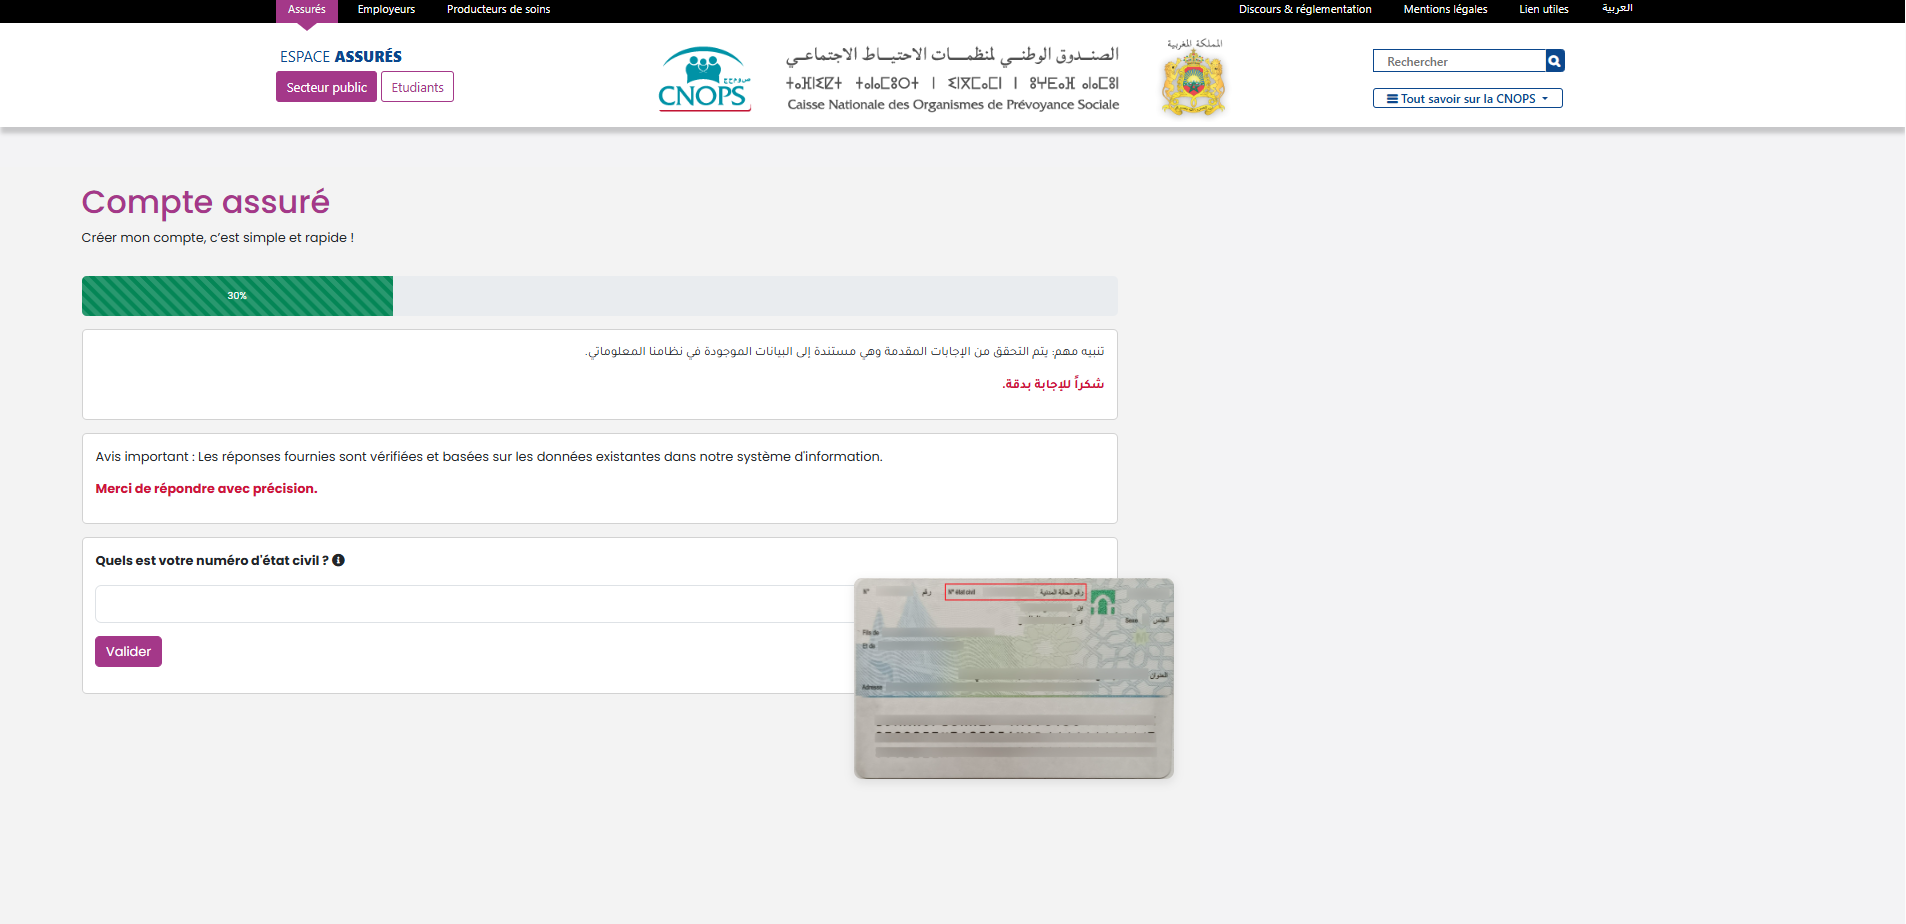
Task: Click the CNOPS logo
Action: tap(704, 79)
